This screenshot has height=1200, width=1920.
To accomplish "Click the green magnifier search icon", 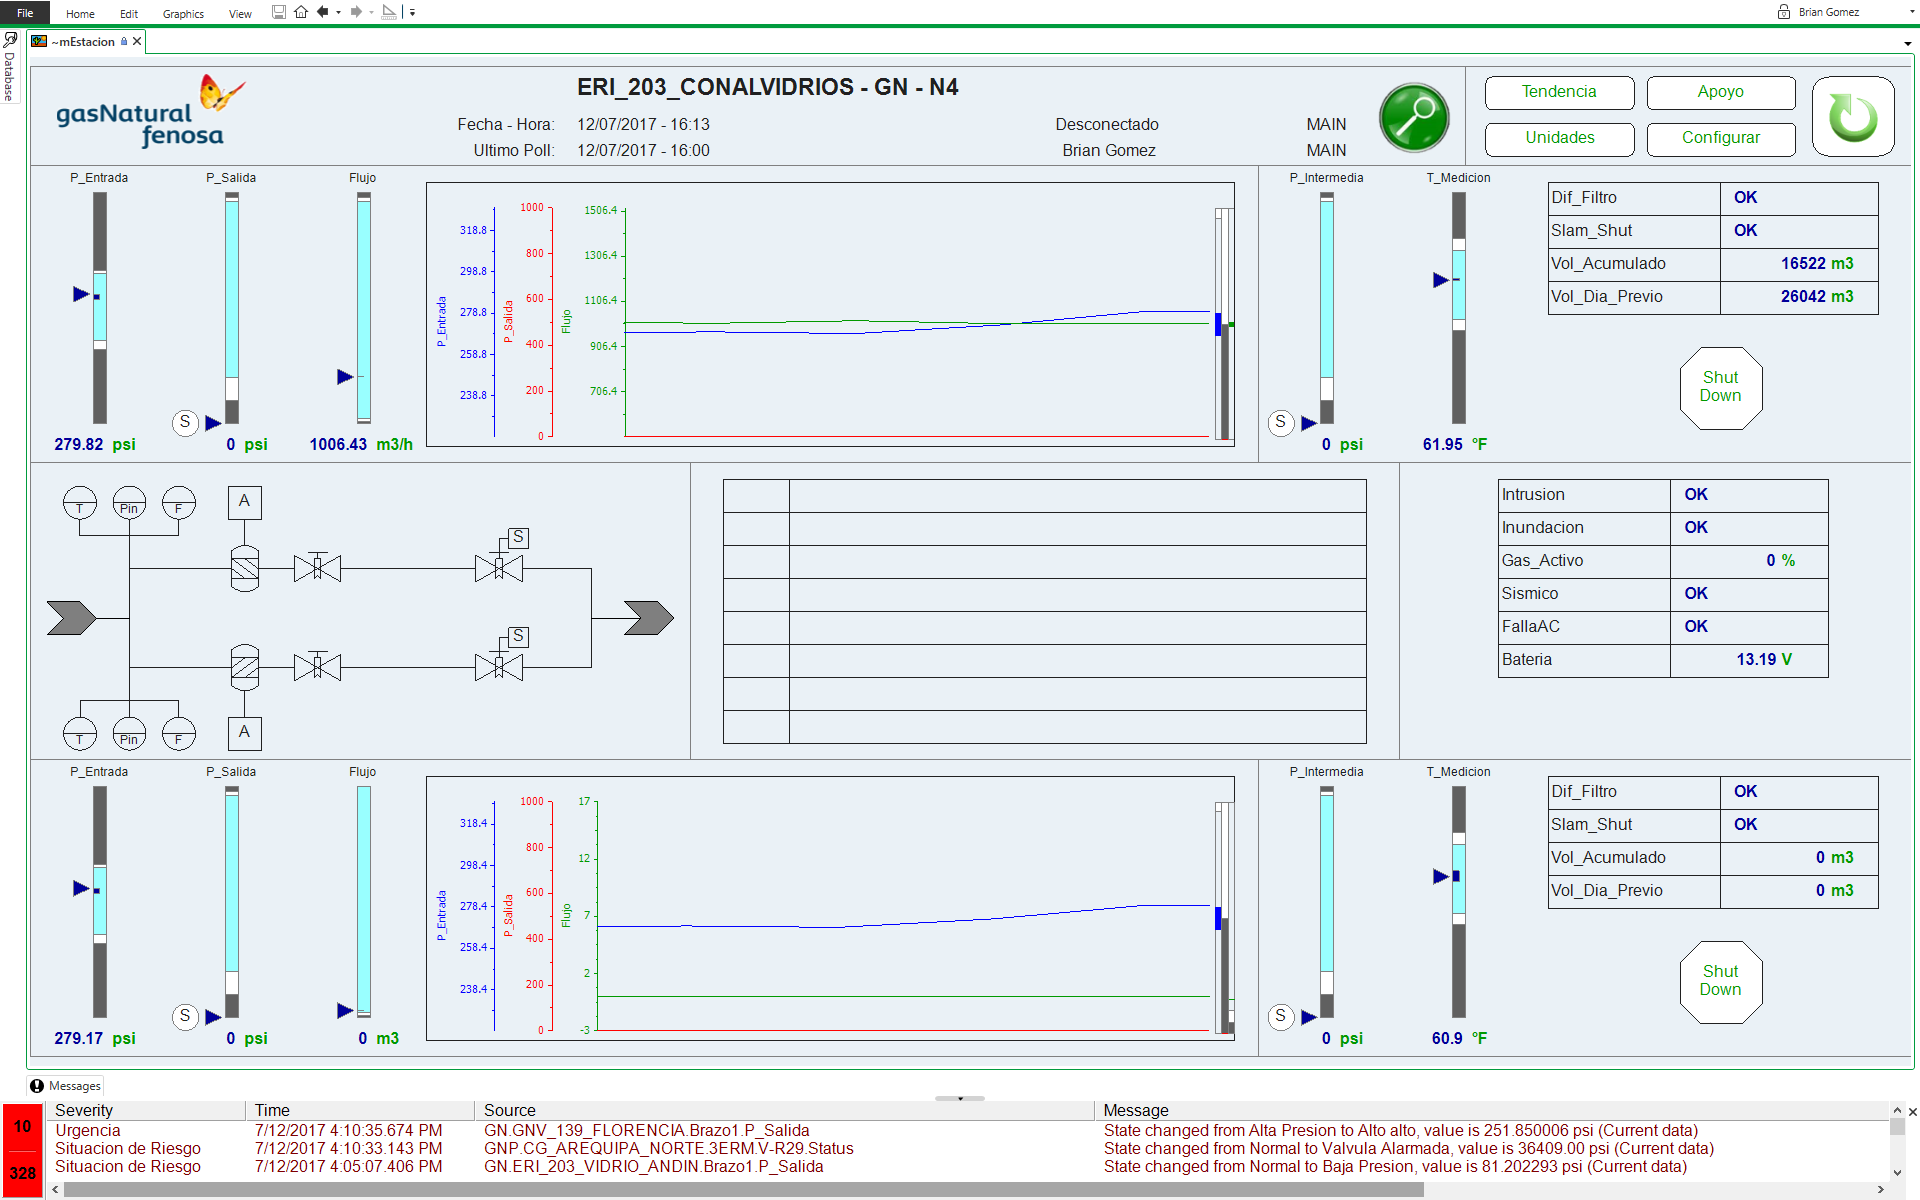I will pos(1414,117).
